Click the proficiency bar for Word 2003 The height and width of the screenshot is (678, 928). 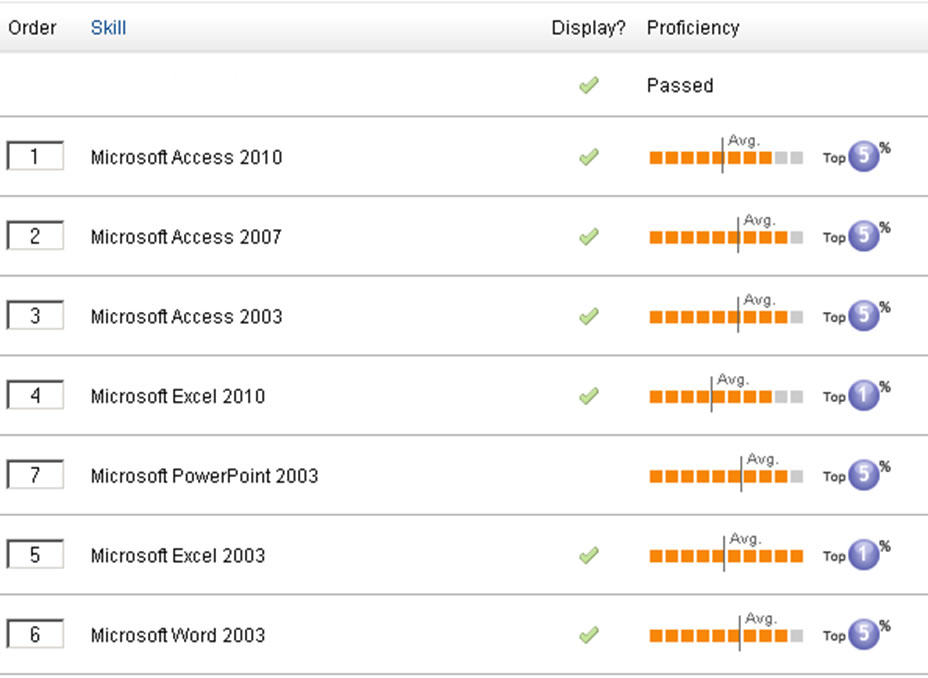[726, 635]
